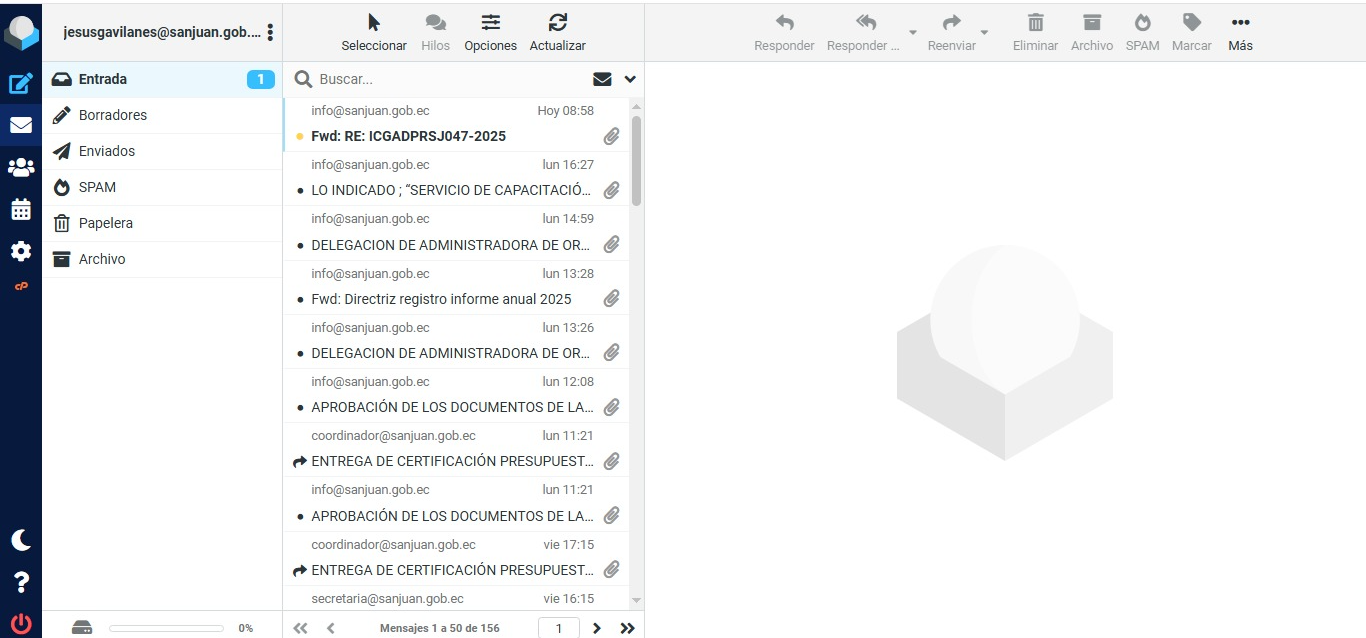Toggle the Seleccionar selection mode
The height and width of the screenshot is (638, 1366).
[x=374, y=31]
